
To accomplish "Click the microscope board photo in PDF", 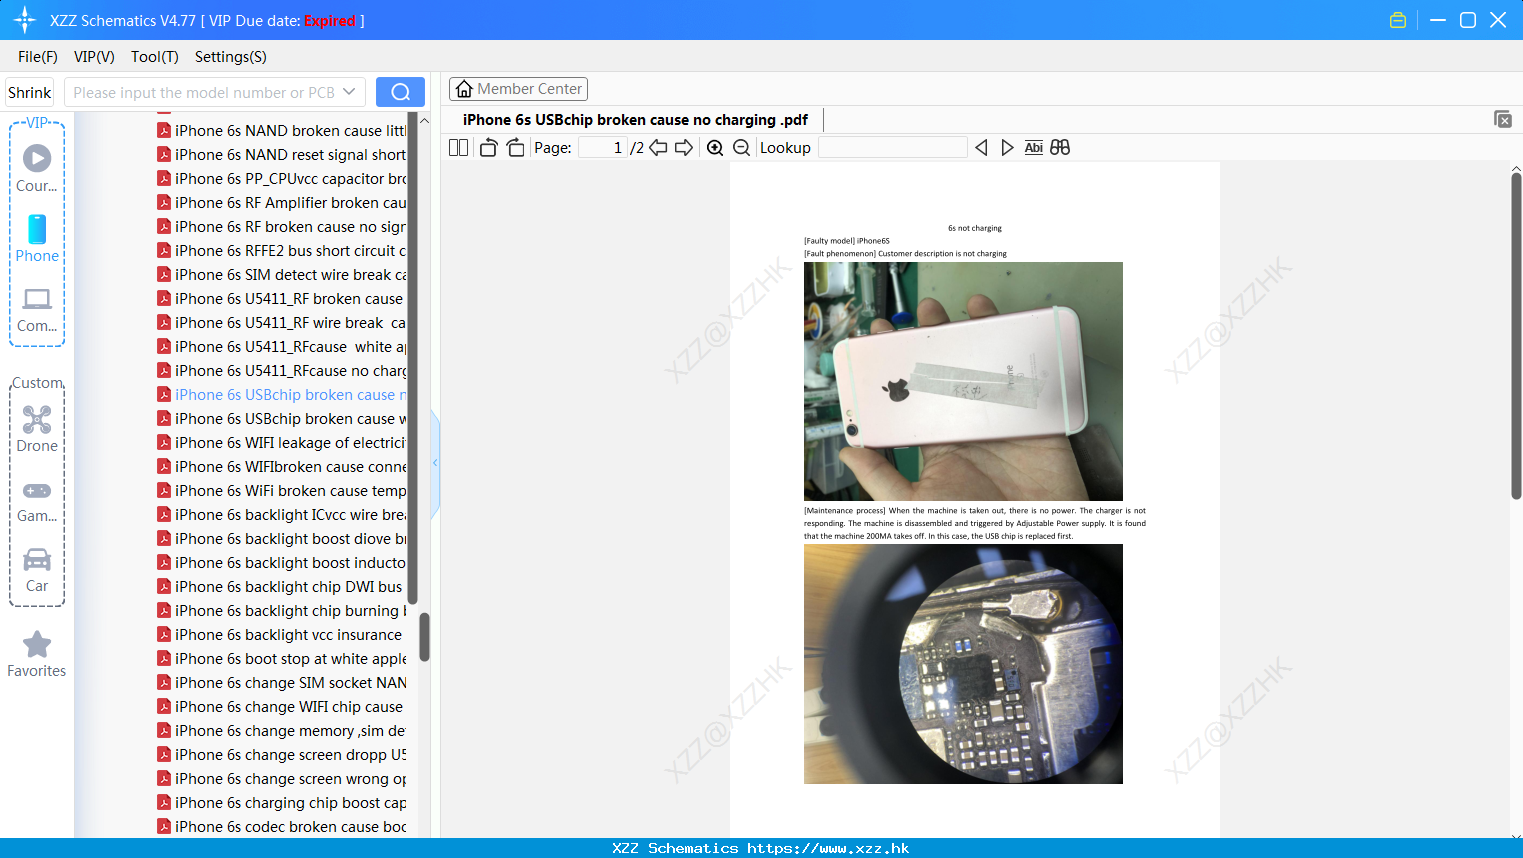I will [x=963, y=664].
